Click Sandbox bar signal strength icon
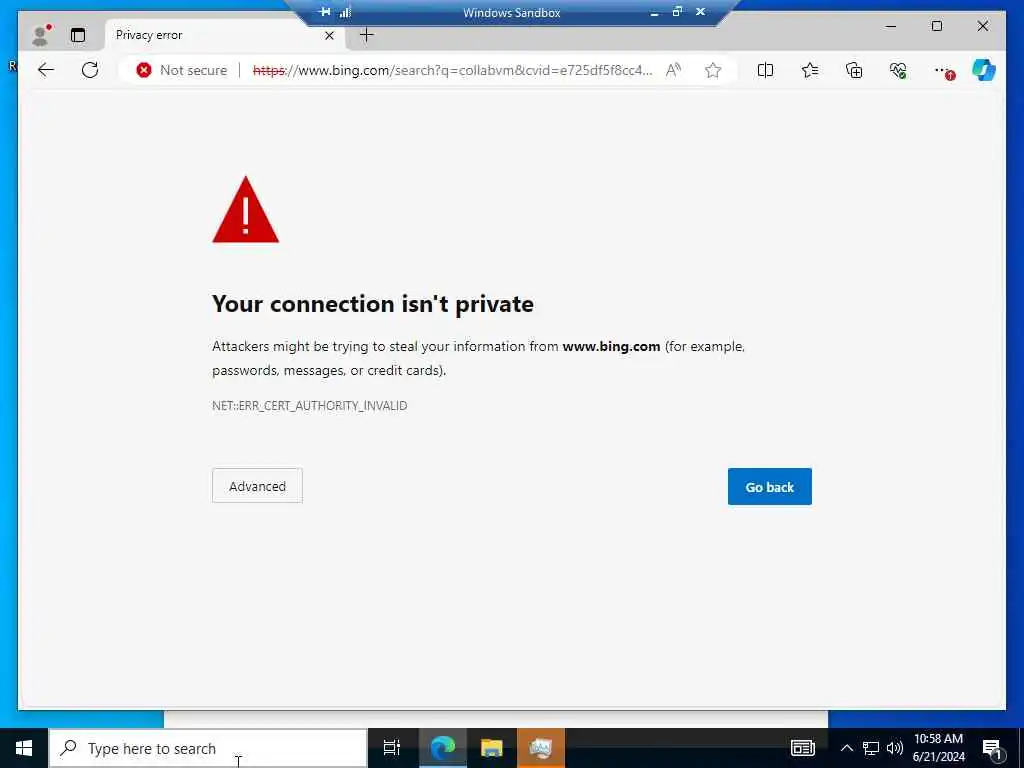The width and height of the screenshot is (1024, 768). [x=345, y=12]
